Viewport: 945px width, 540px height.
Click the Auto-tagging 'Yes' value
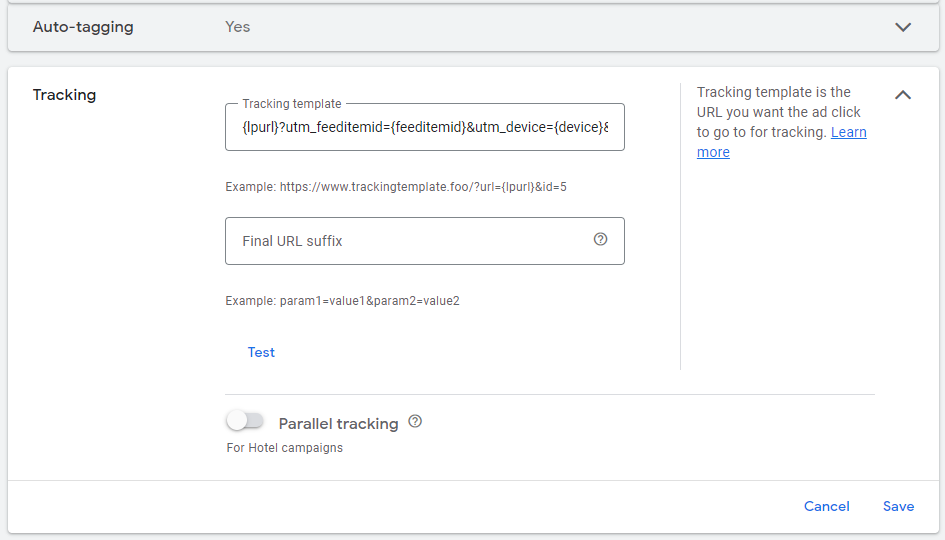238,27
